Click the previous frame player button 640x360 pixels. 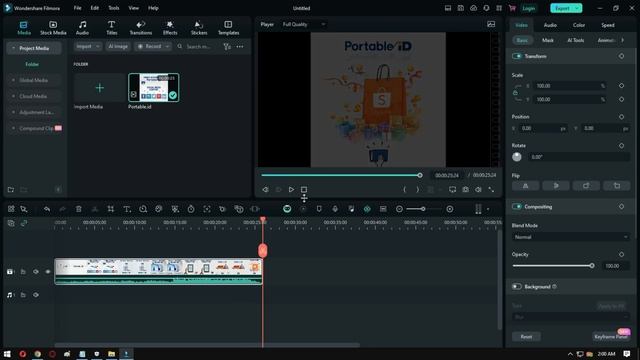pos(265,189)
